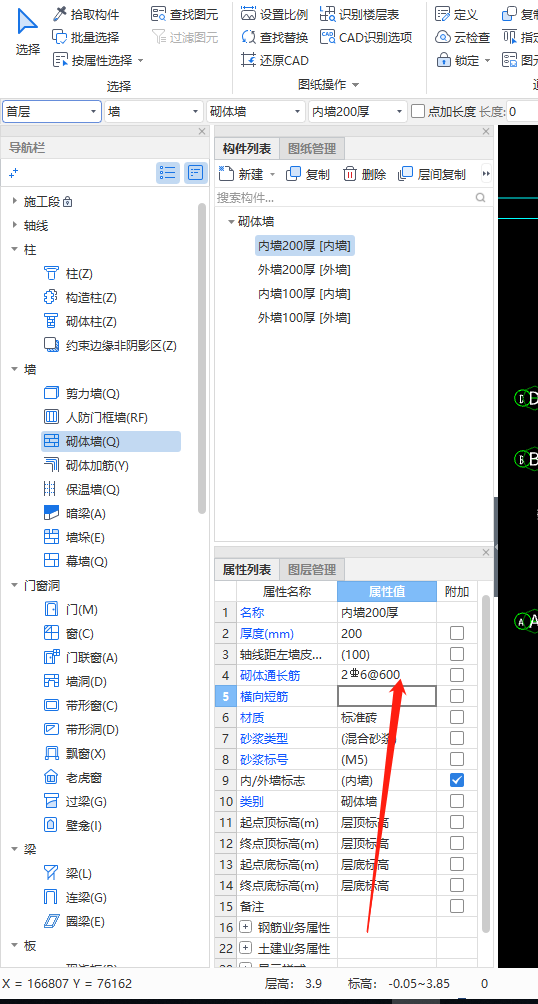Select 人防门框墙(RF) item
The image size is (538, 1004).
click(x=95, y=417)
